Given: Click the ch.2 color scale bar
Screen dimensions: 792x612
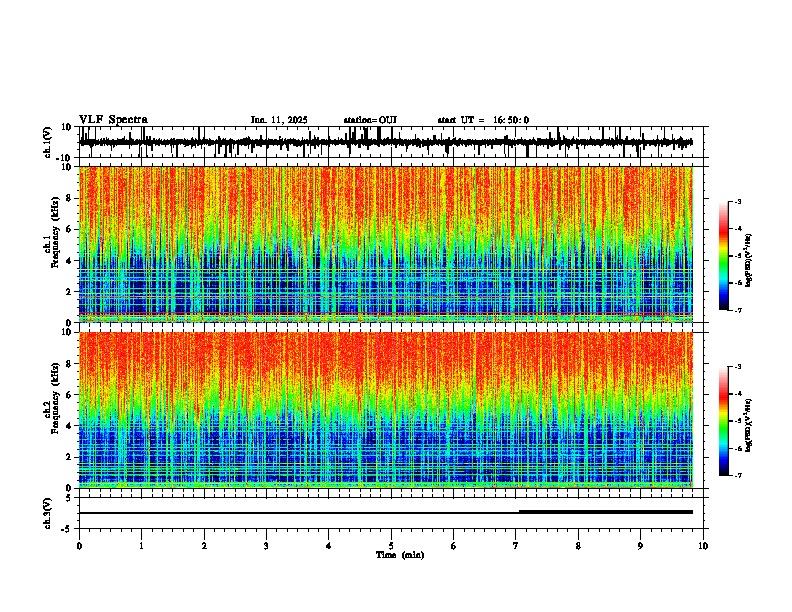Looking at the screenshot, I should point(723,421).
